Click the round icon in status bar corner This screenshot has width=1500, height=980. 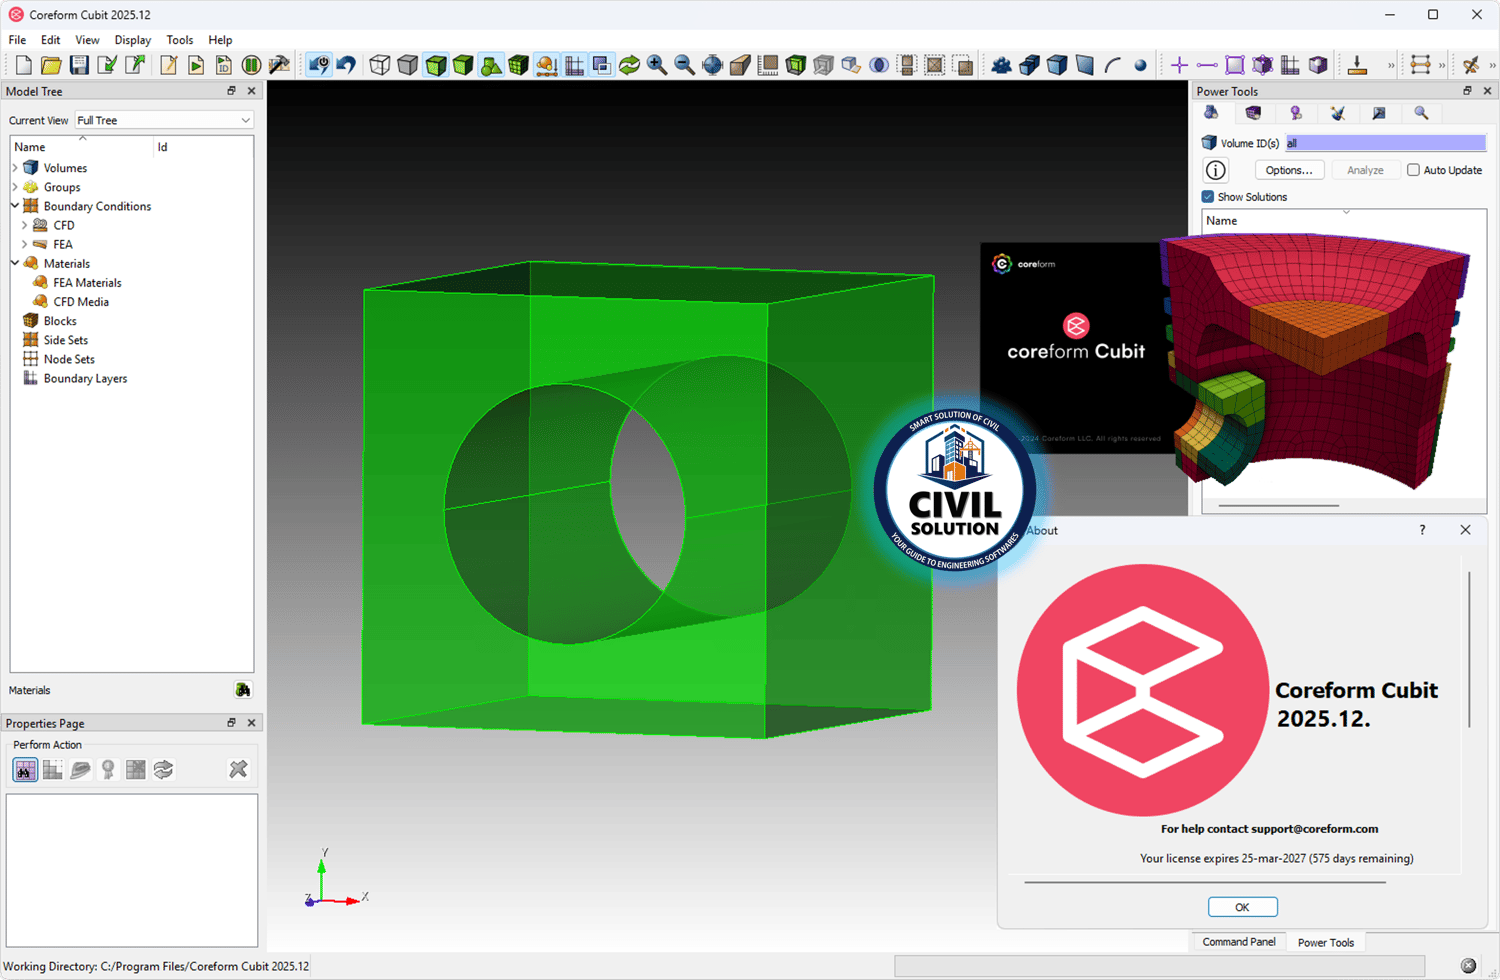(x=1468, y=965)
